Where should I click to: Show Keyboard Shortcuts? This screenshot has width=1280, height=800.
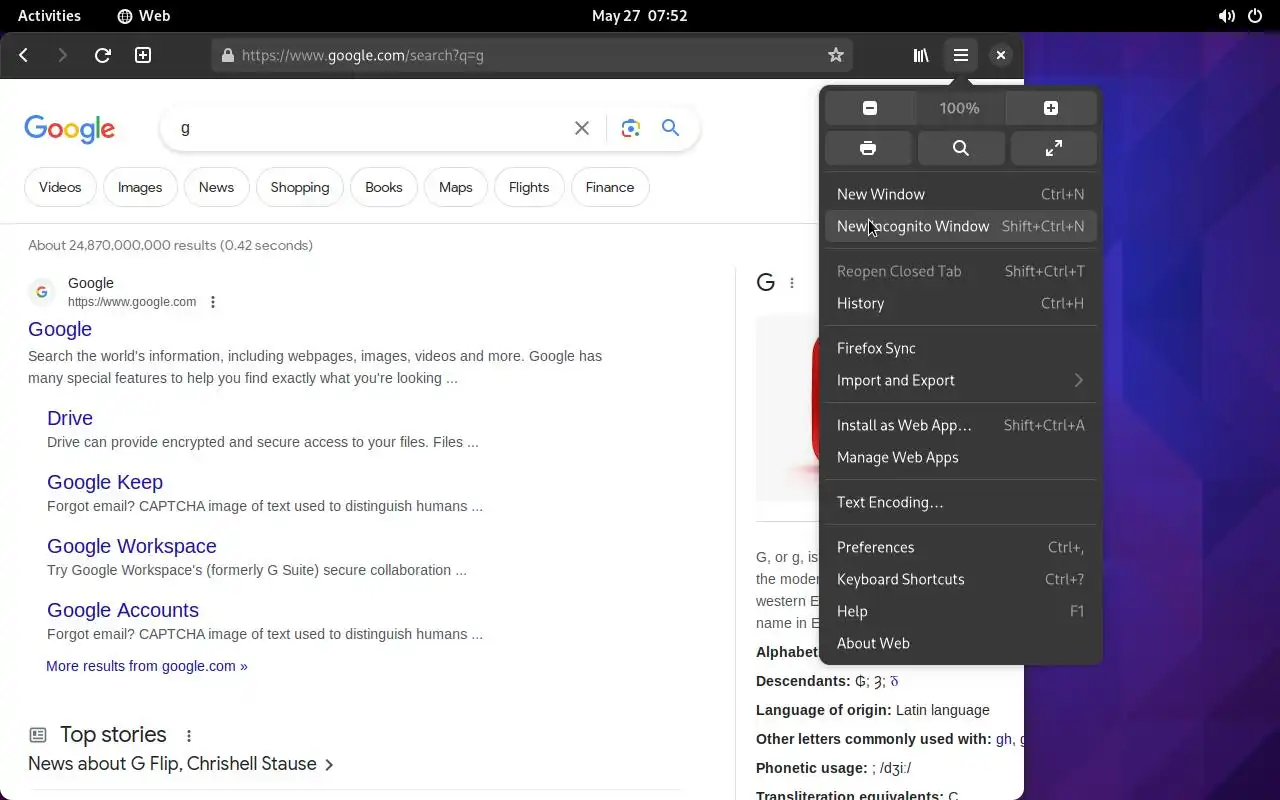point(960,579)
